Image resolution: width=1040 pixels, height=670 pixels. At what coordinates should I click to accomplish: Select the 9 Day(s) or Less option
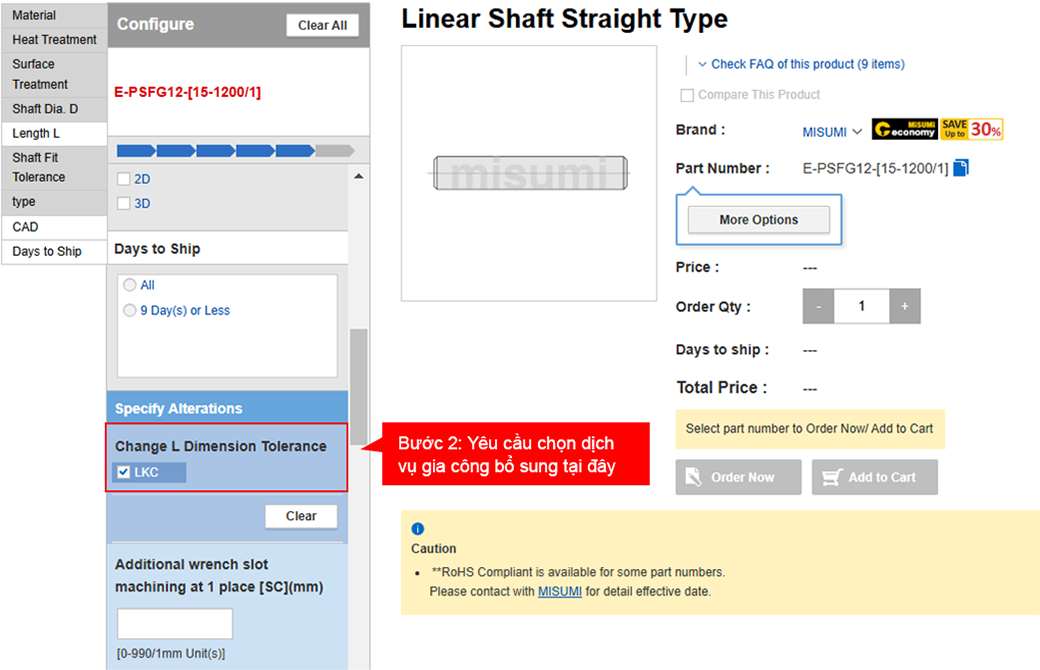coord(130,311)
